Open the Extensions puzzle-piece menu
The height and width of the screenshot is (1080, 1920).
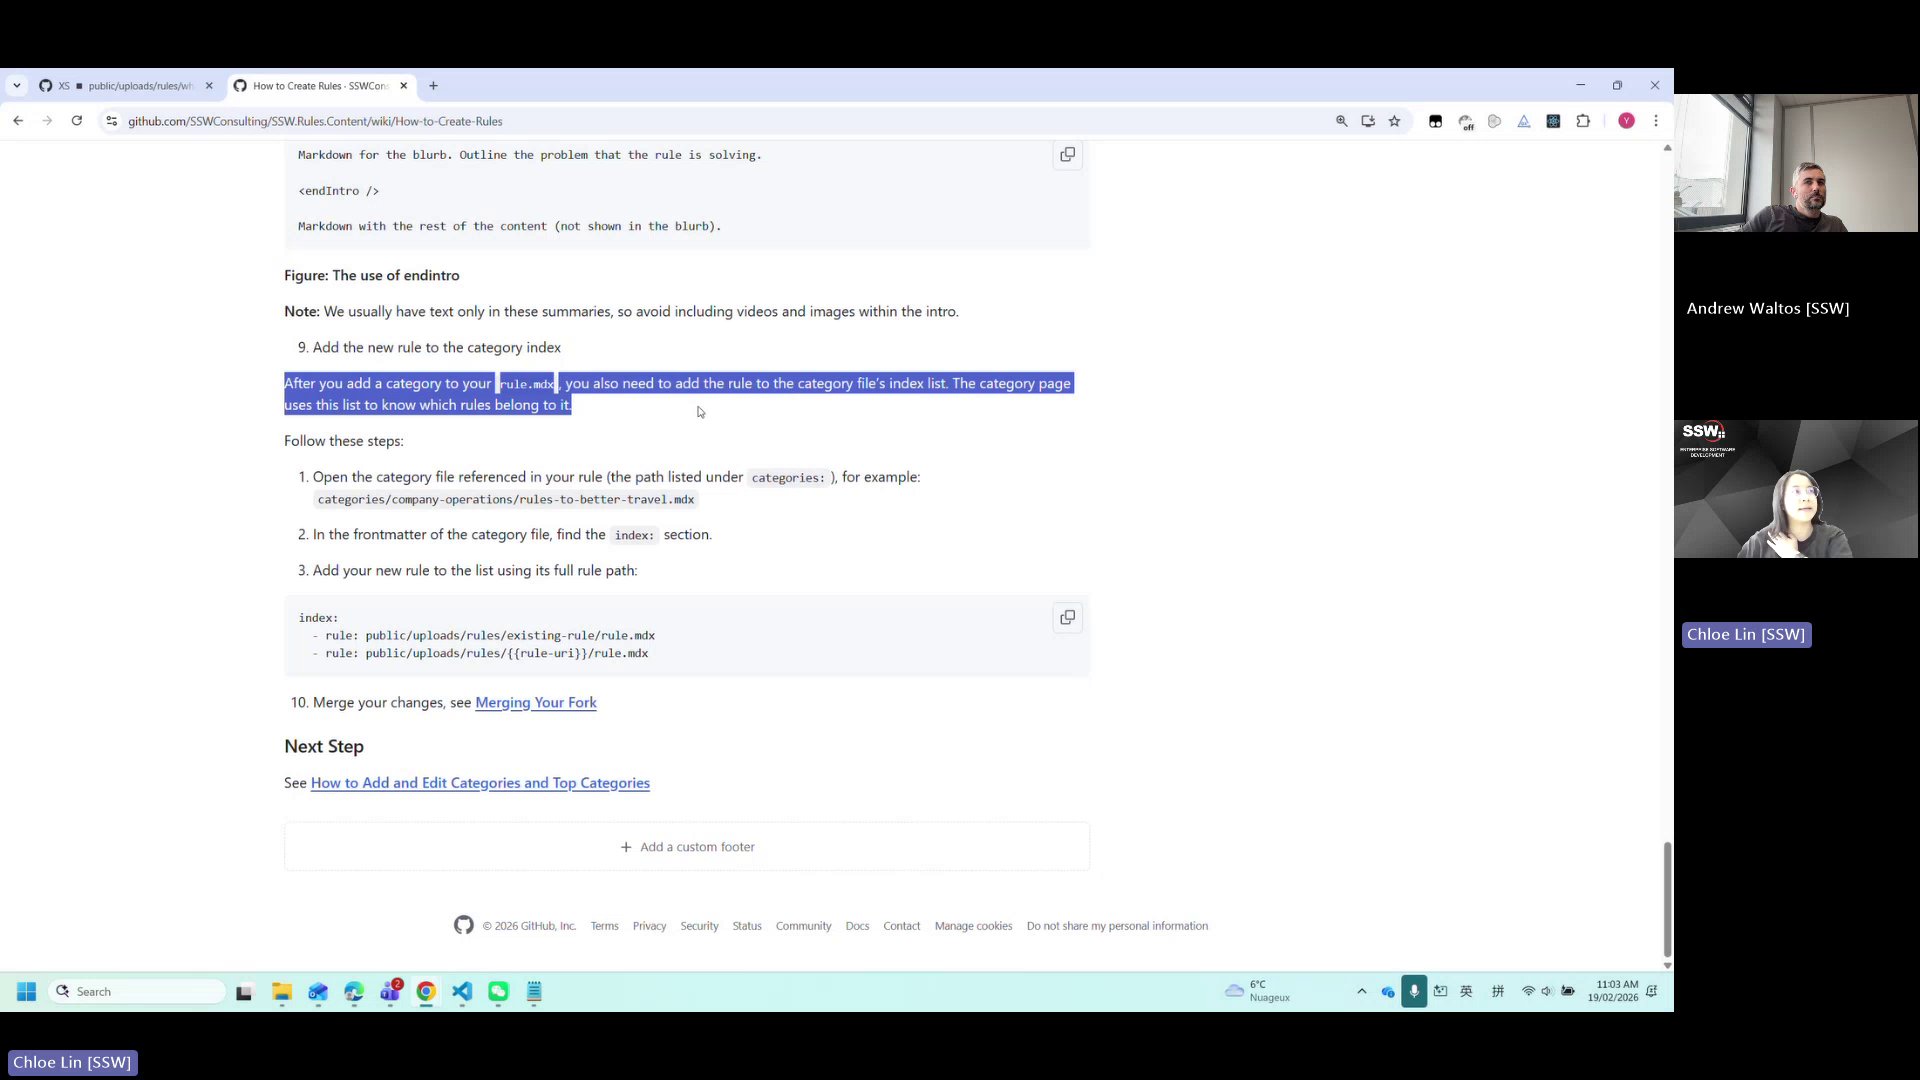coord(1584,121)
